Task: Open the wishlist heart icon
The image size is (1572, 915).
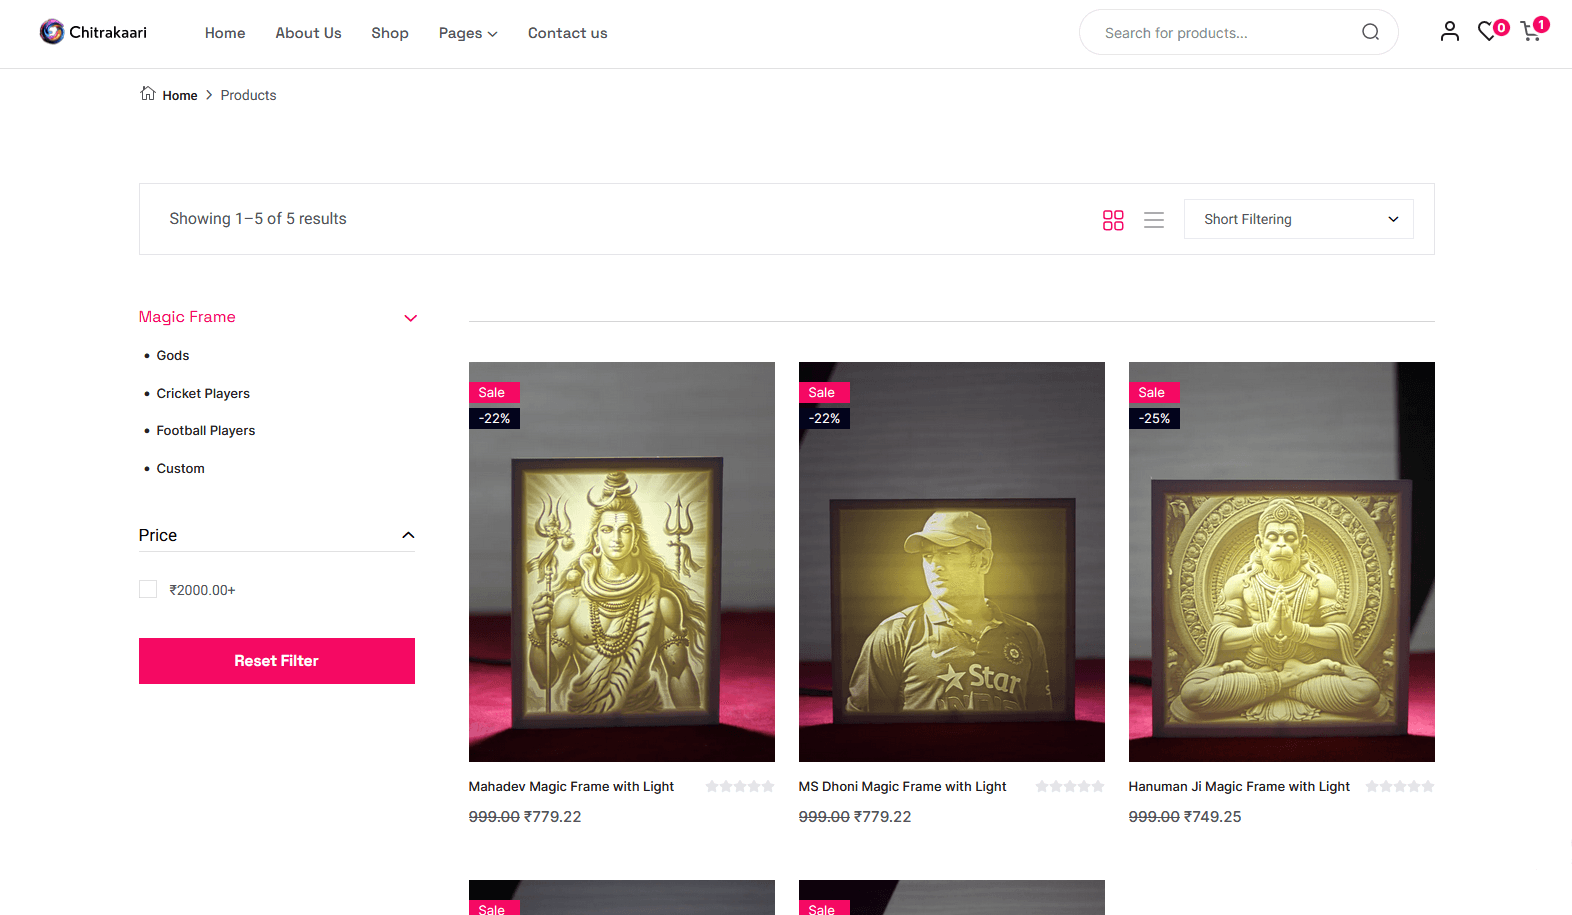Action: pyautogui.click(x=1488, y=32)
